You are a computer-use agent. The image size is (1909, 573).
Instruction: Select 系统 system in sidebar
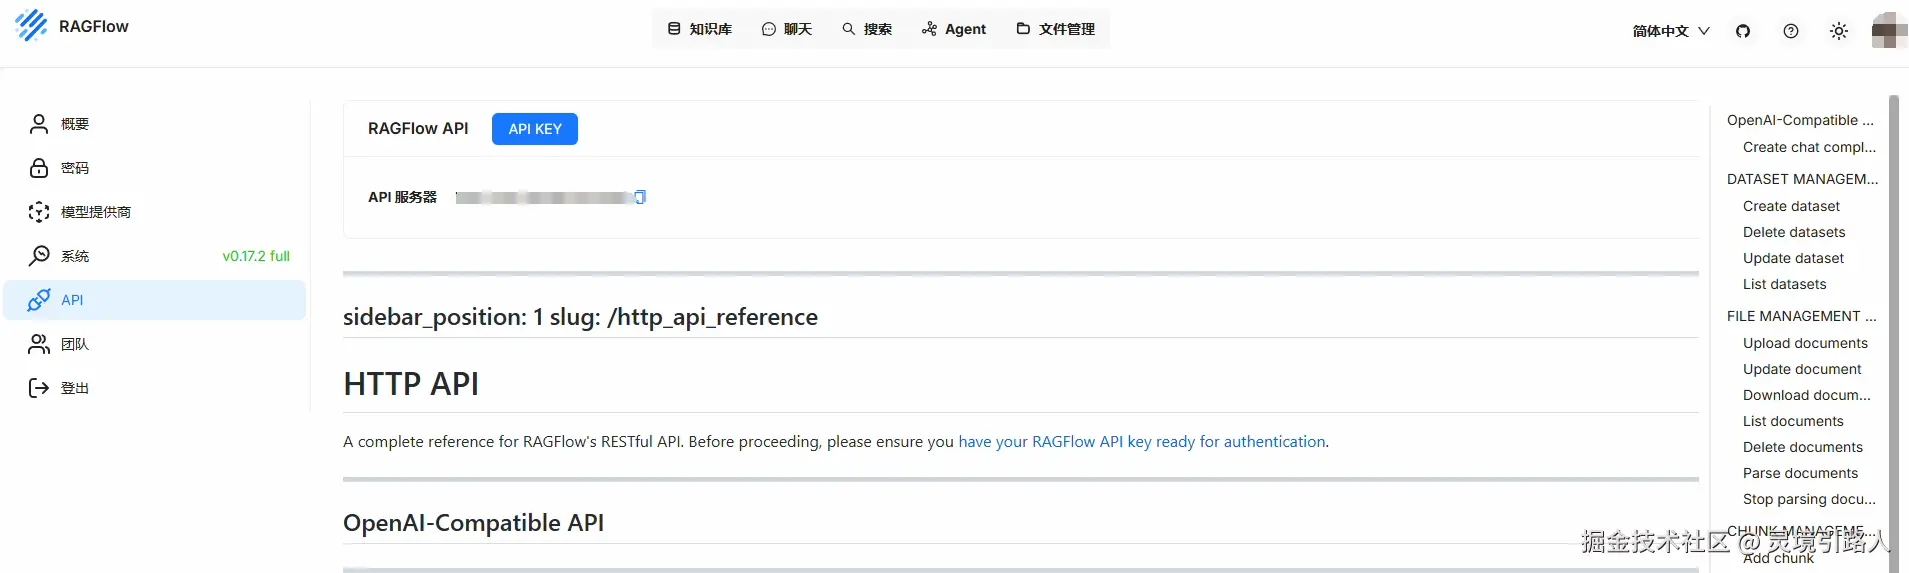click(x=155, y=256)
